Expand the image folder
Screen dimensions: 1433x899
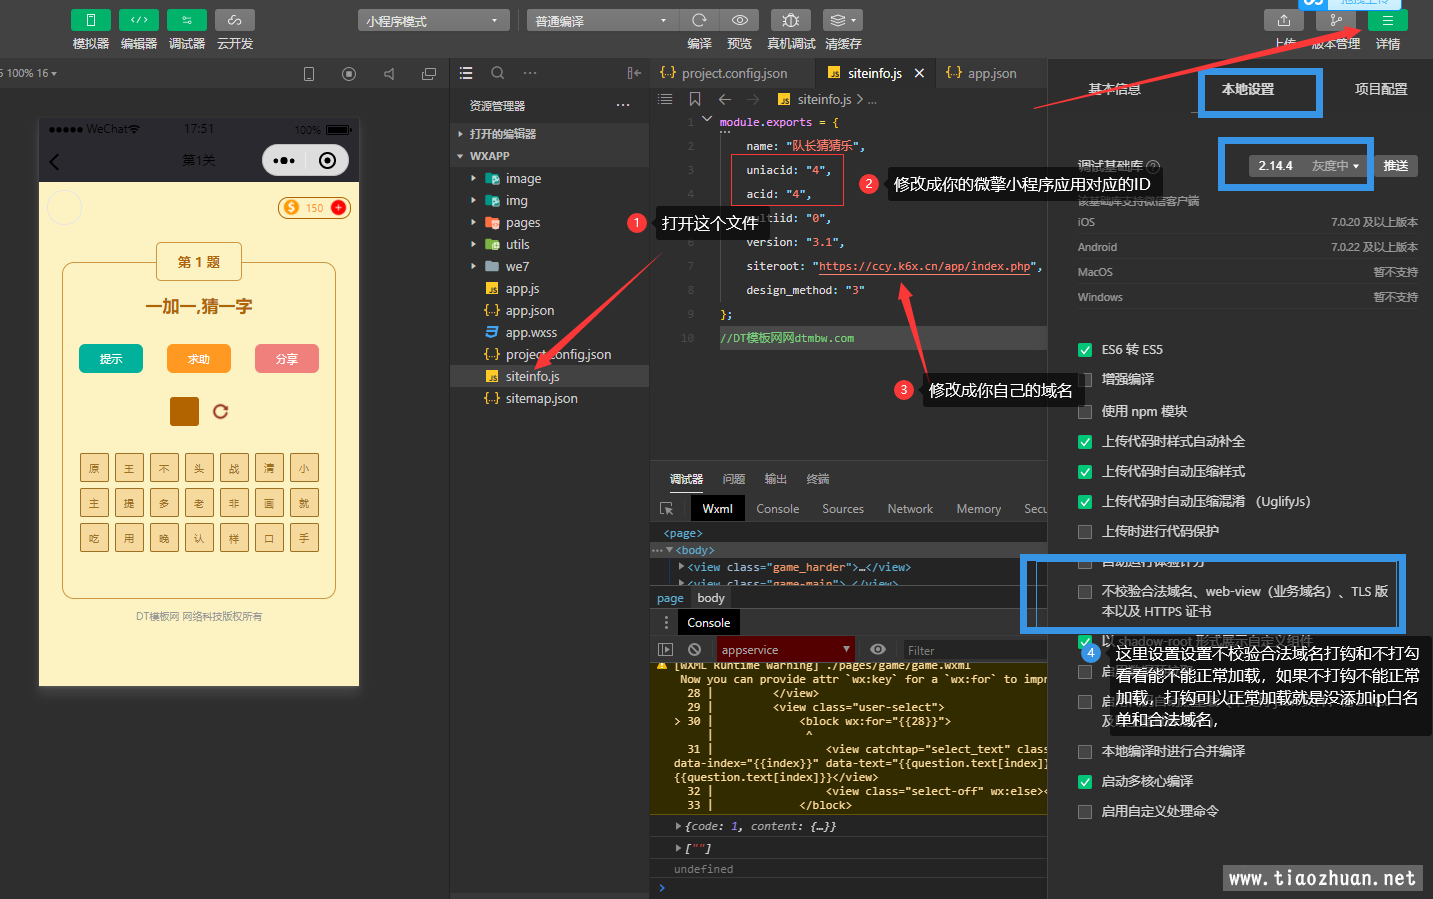tap(474, 178)
